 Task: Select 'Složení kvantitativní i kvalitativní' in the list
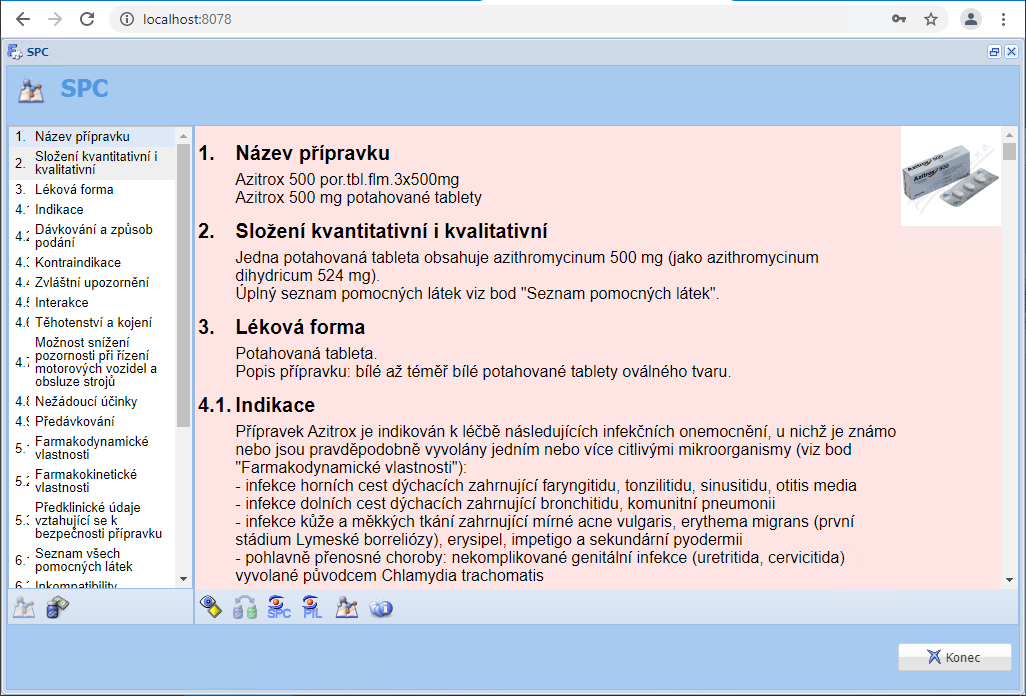pyautogui.click(x=93, y=163)
